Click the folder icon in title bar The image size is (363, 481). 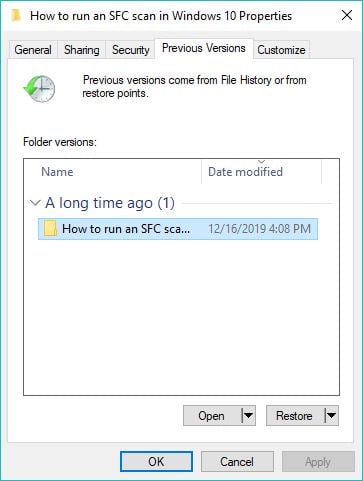pos(16,15)
